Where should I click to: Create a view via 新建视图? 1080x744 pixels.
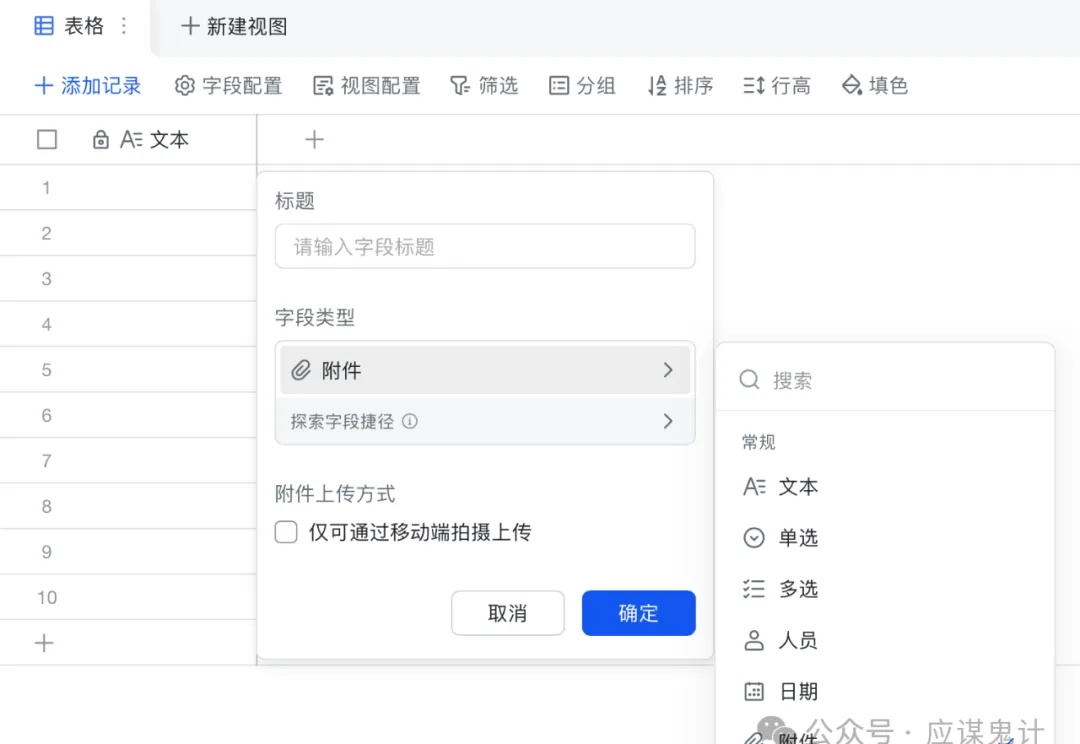click(232, 26)
